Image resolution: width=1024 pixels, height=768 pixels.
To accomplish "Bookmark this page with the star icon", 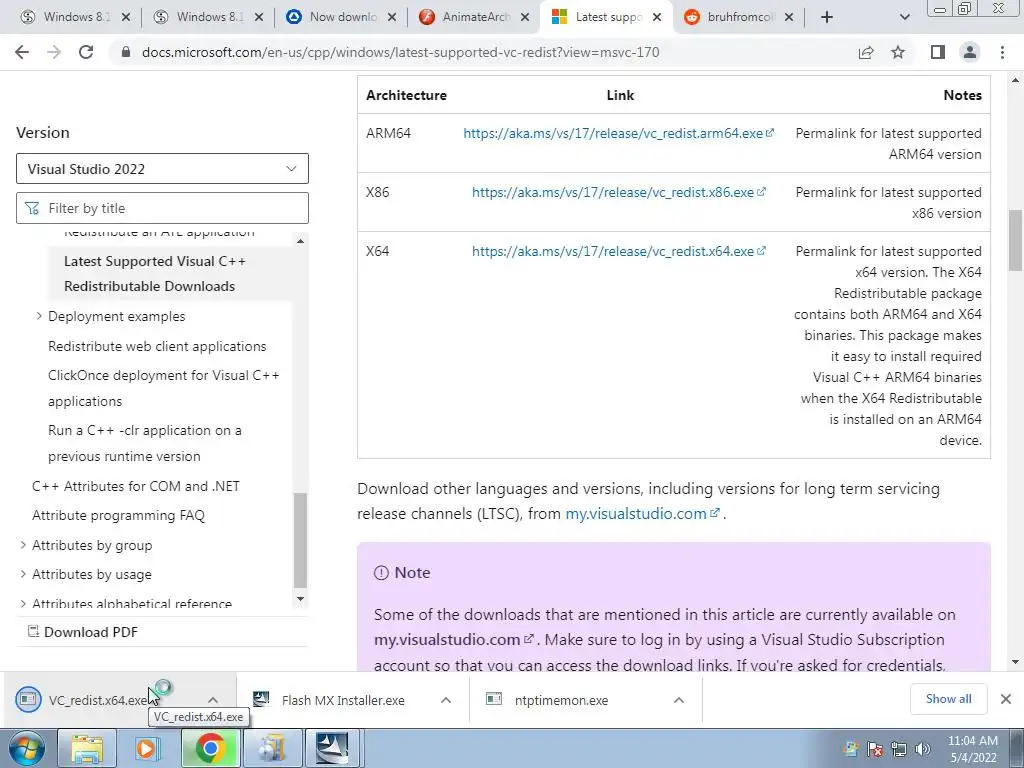I will [898, 52].
